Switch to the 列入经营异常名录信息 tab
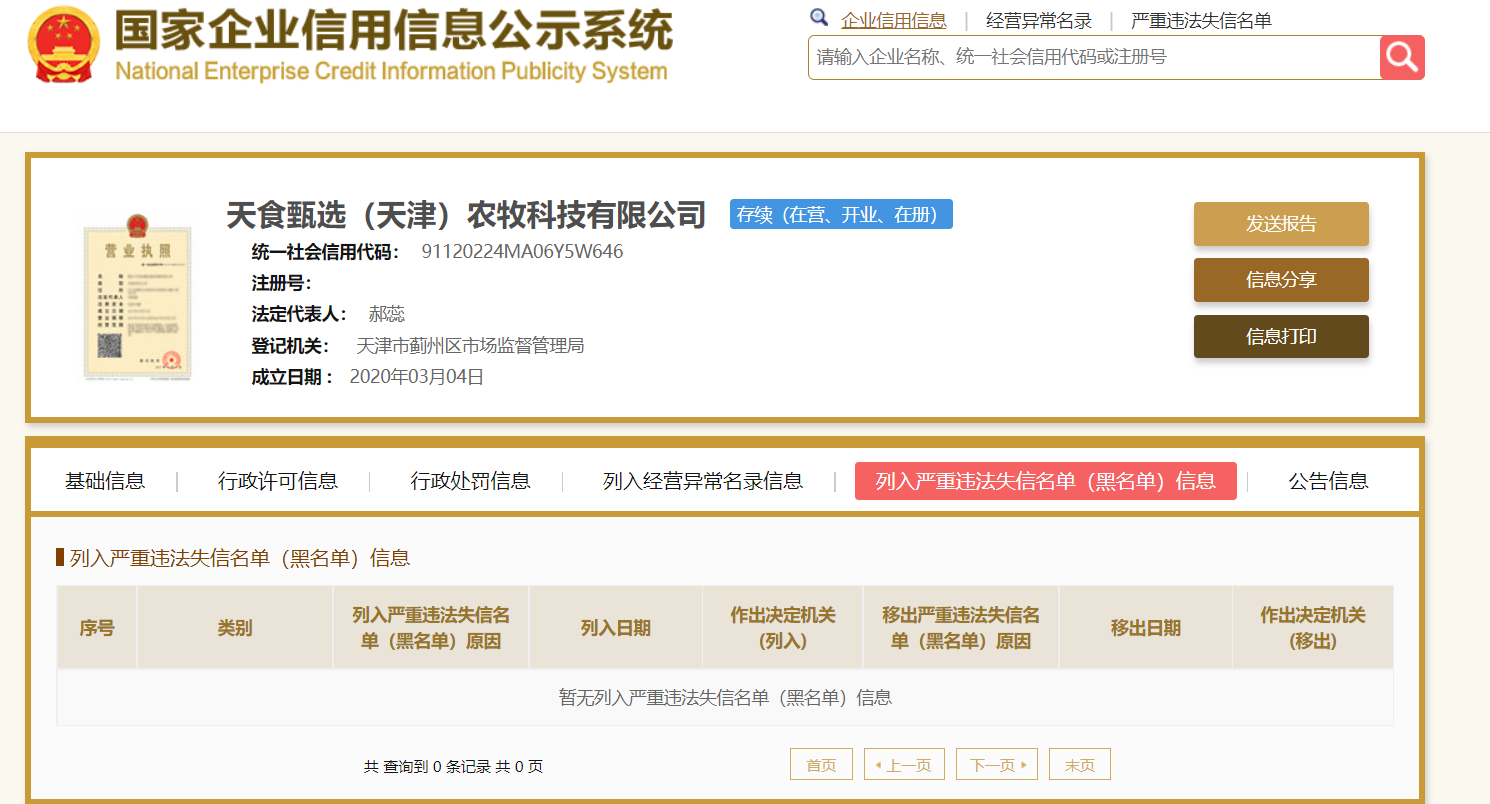The image size is (1490, 804). [x=703, y=481]
